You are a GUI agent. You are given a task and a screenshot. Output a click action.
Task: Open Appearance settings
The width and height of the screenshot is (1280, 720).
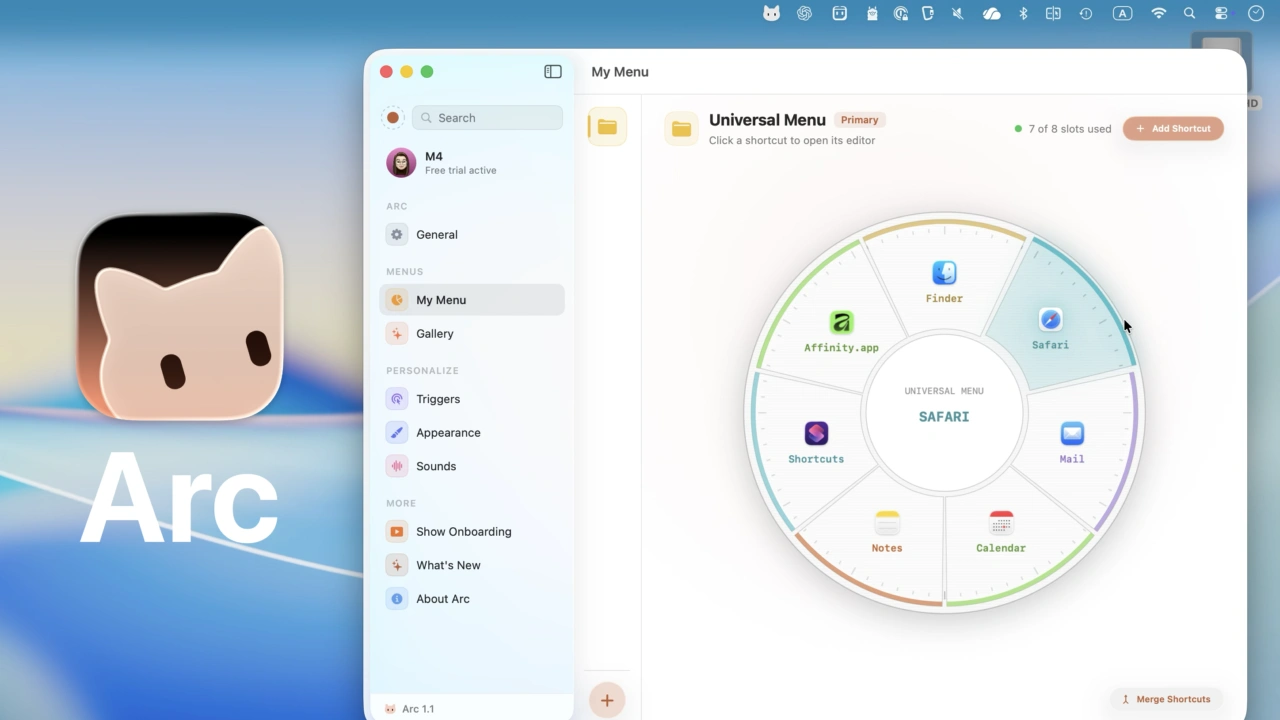[x=472, y=433]
